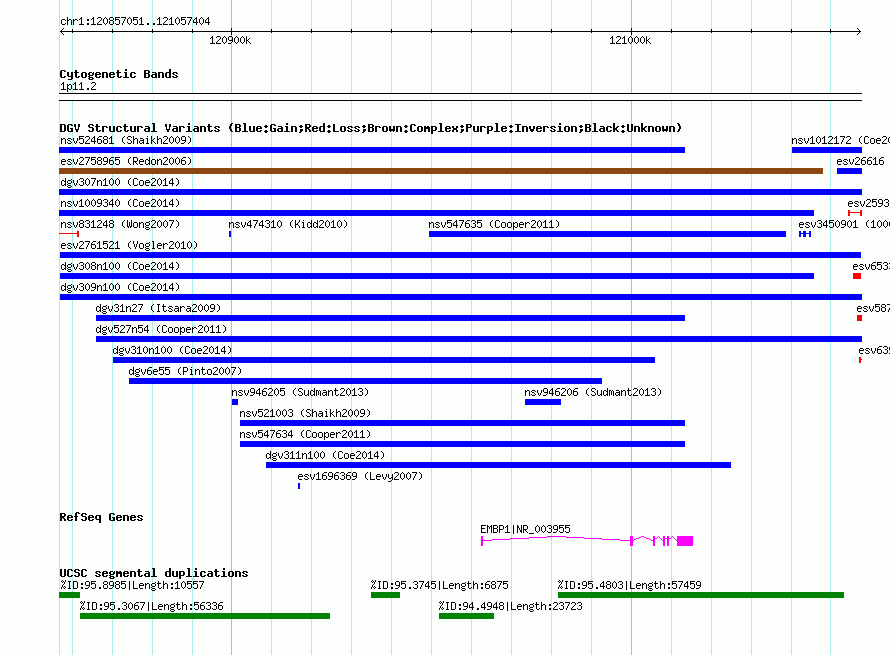Select the dgv310n100 (Coe2014) variant bar
The width and height of the screenshot is (890, 655).
point(384,360)
